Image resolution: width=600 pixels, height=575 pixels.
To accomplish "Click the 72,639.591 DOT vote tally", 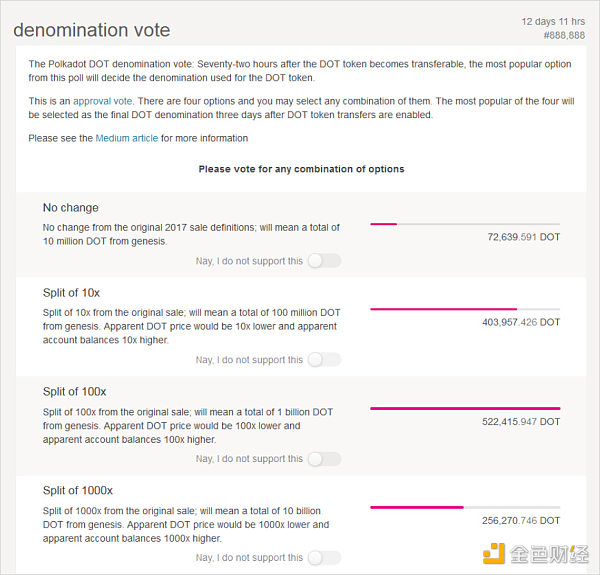I will pyautogui.click(x=524, y=237).
